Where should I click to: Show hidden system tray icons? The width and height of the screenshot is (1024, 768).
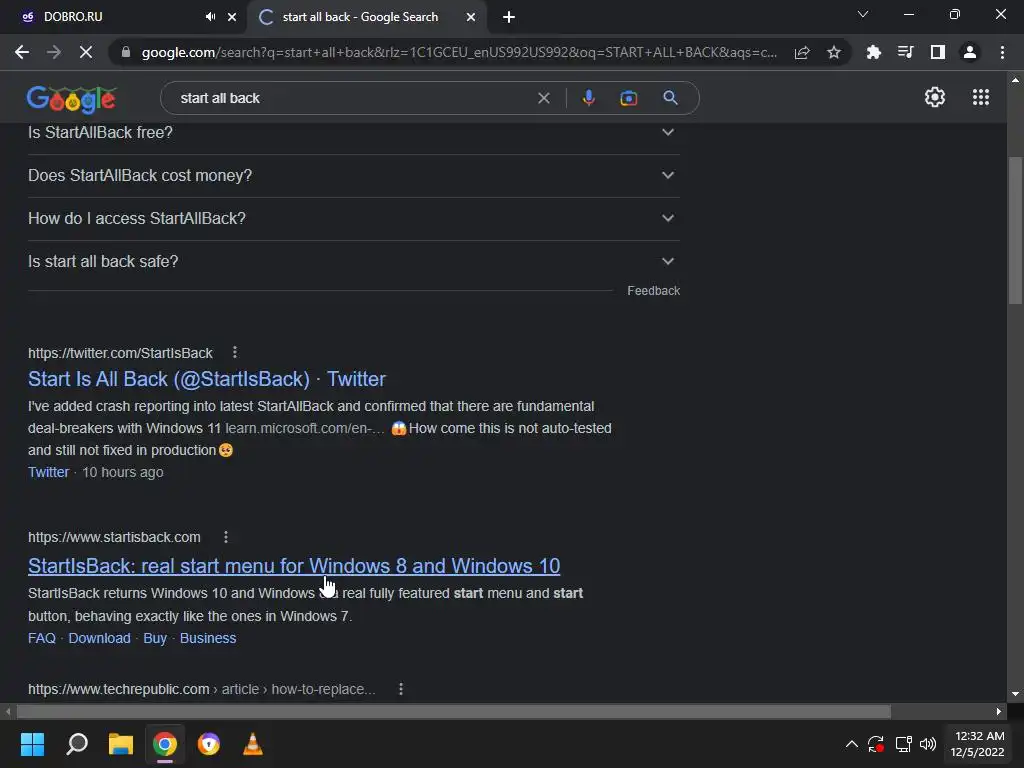point(852,744)
